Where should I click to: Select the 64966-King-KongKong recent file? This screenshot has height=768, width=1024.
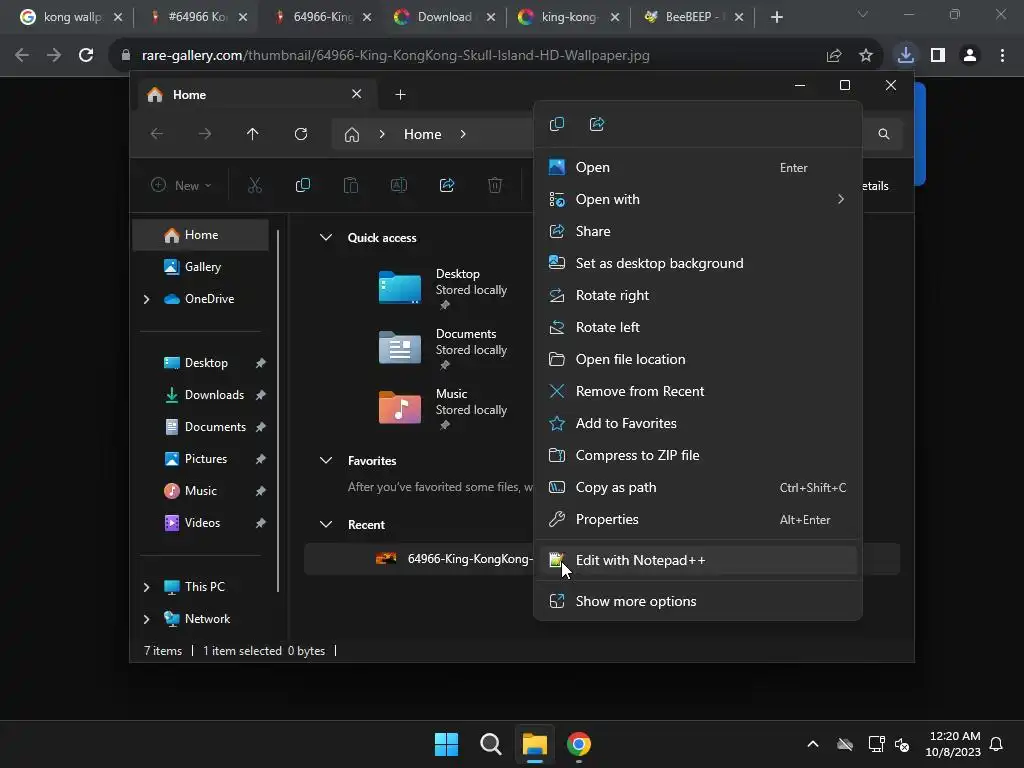click(419, 559)
